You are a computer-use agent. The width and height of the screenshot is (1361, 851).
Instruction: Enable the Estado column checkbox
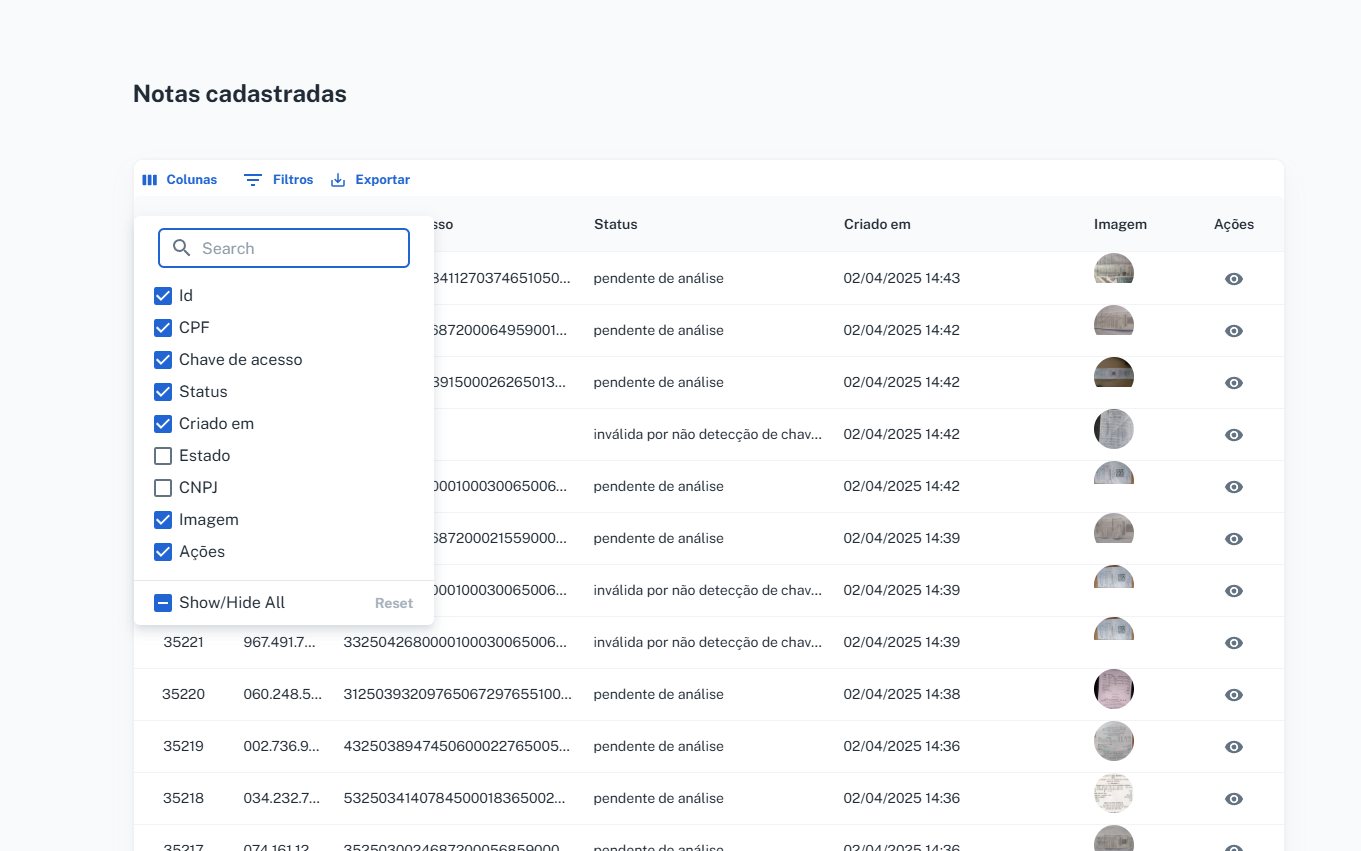click(x=163, y=456)
